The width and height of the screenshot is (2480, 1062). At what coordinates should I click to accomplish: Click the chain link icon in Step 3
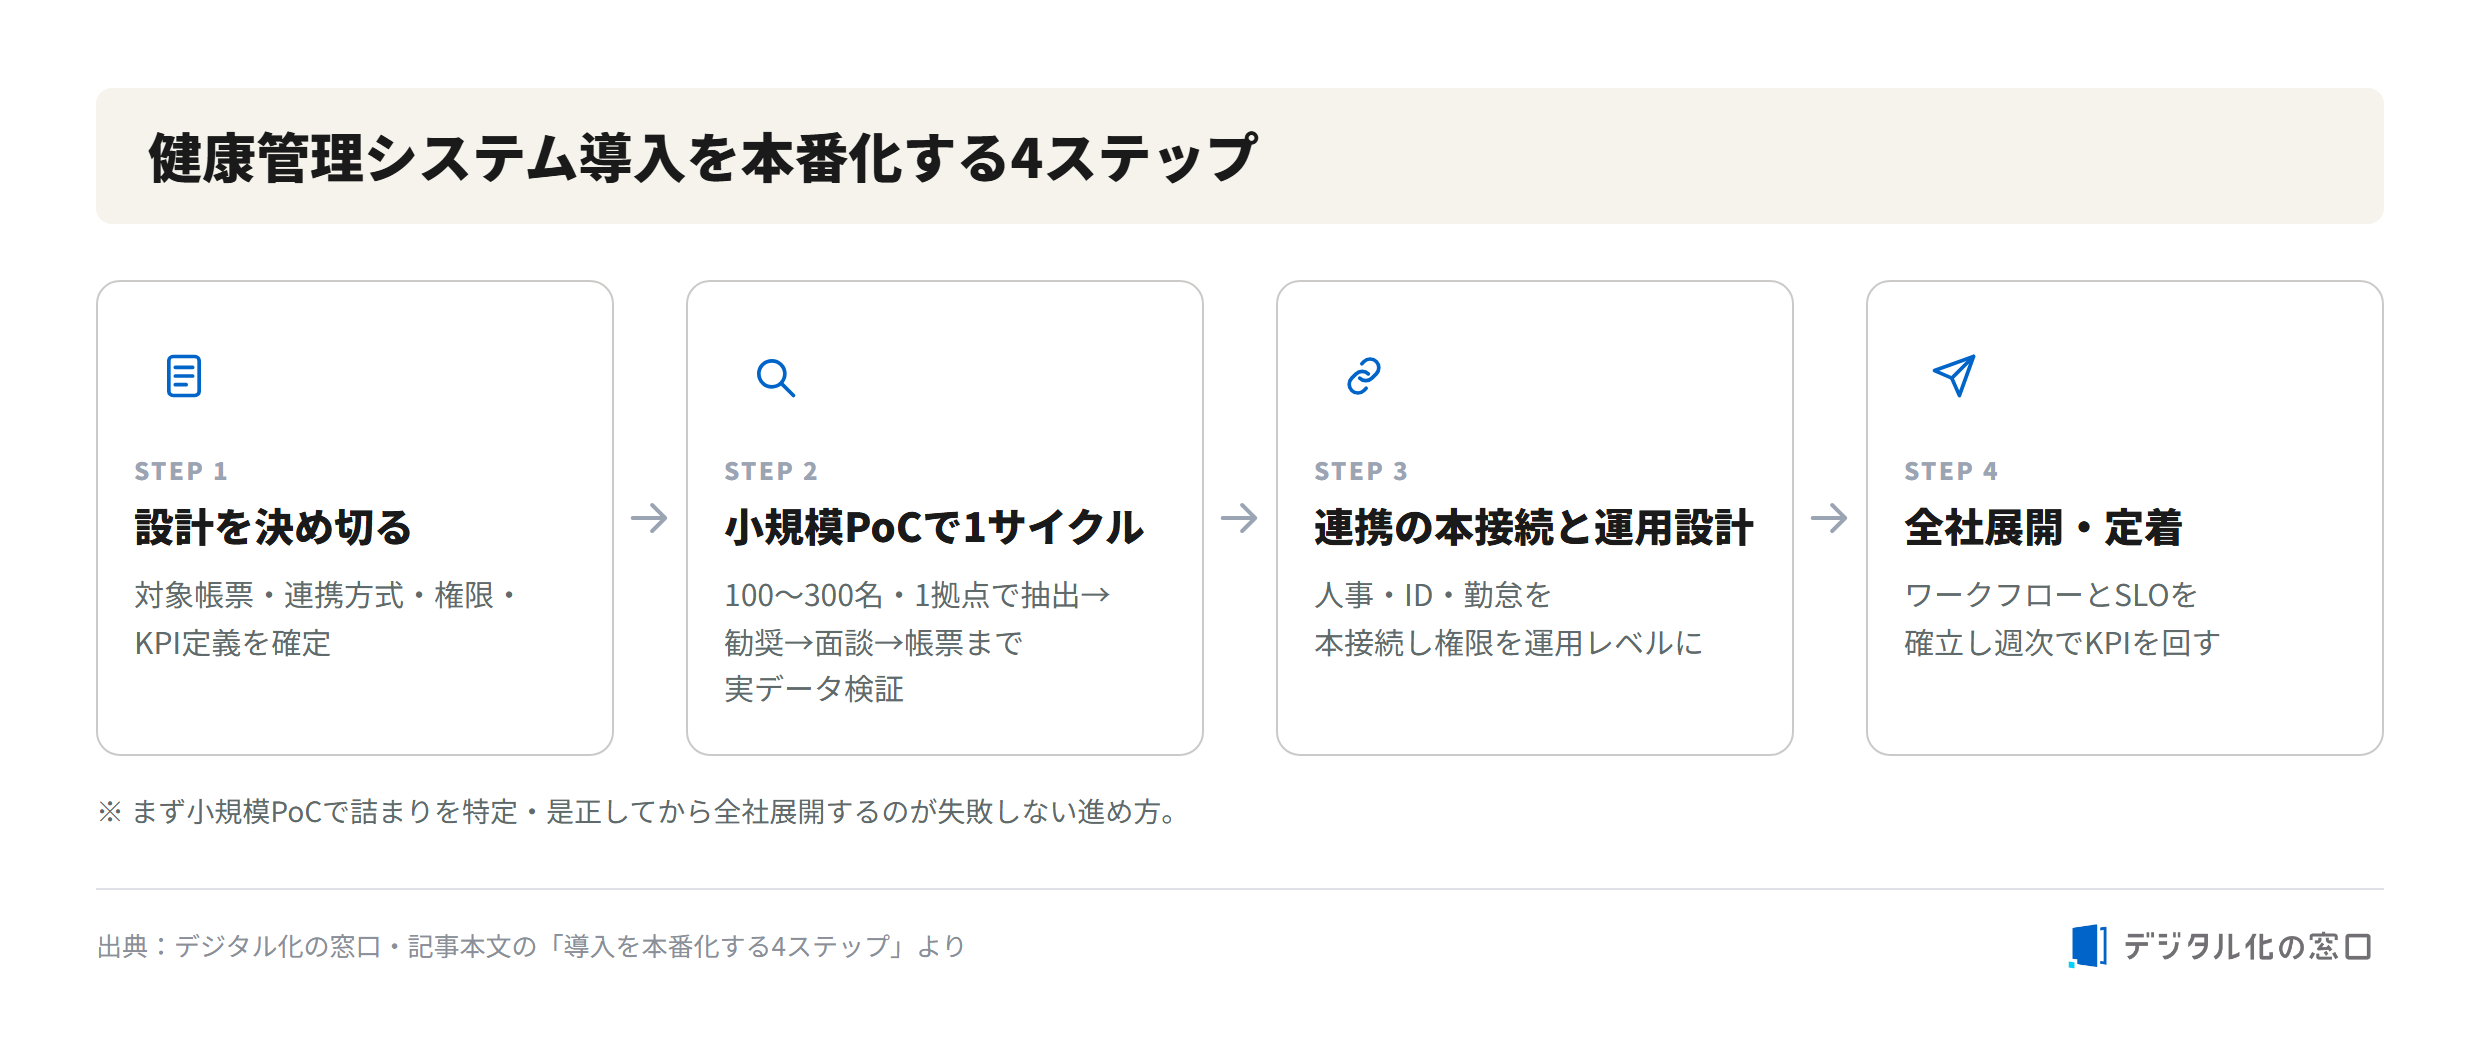tap(1363, 376)
